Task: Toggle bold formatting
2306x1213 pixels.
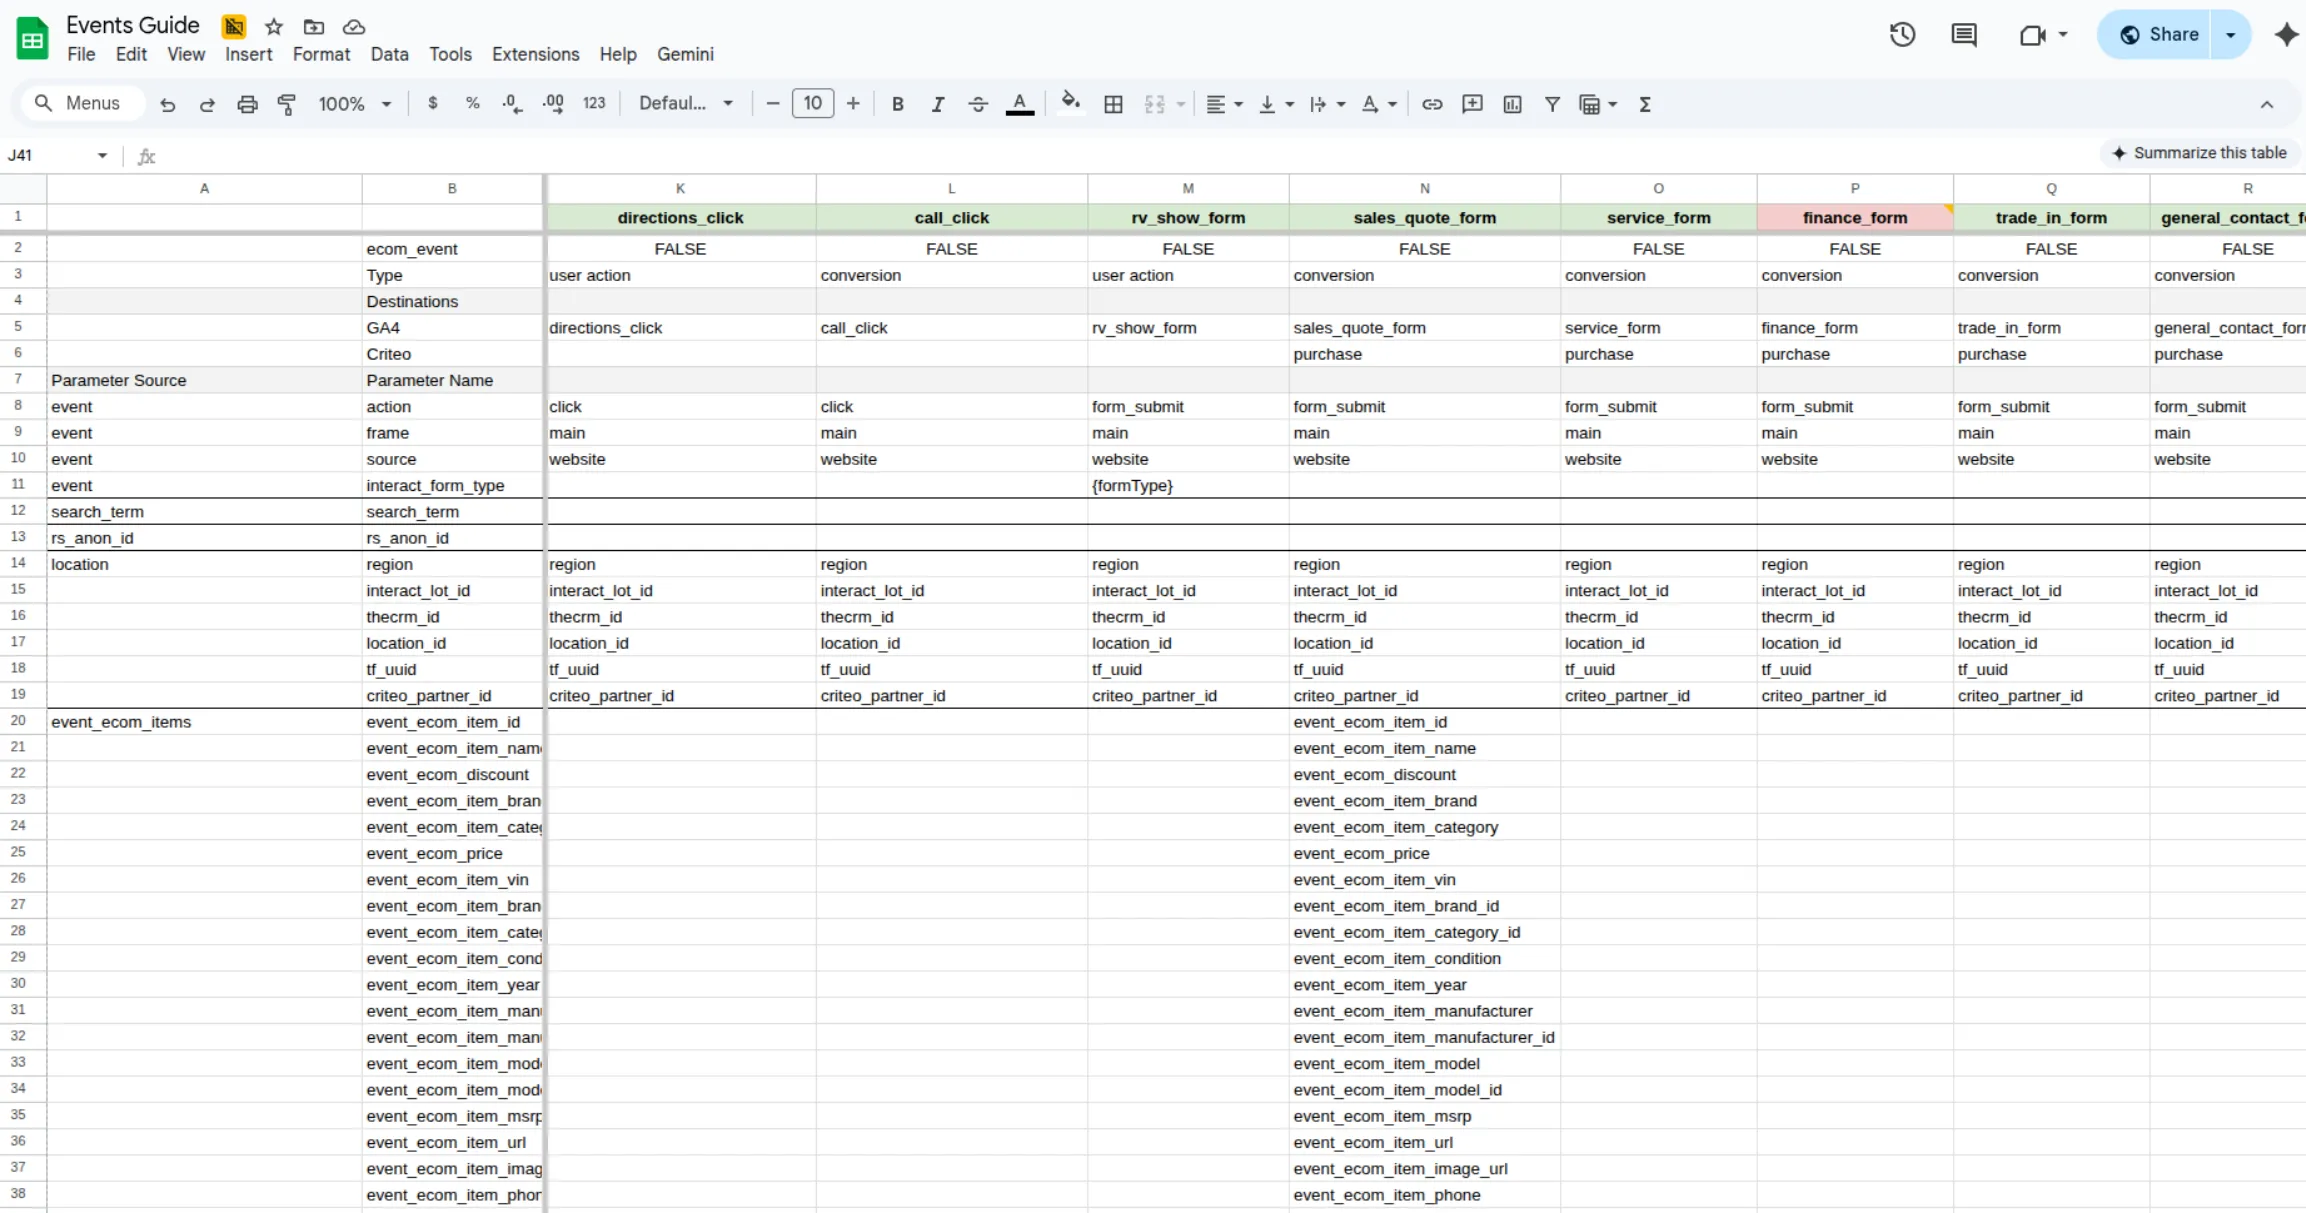Action: (x=897, y=104)
